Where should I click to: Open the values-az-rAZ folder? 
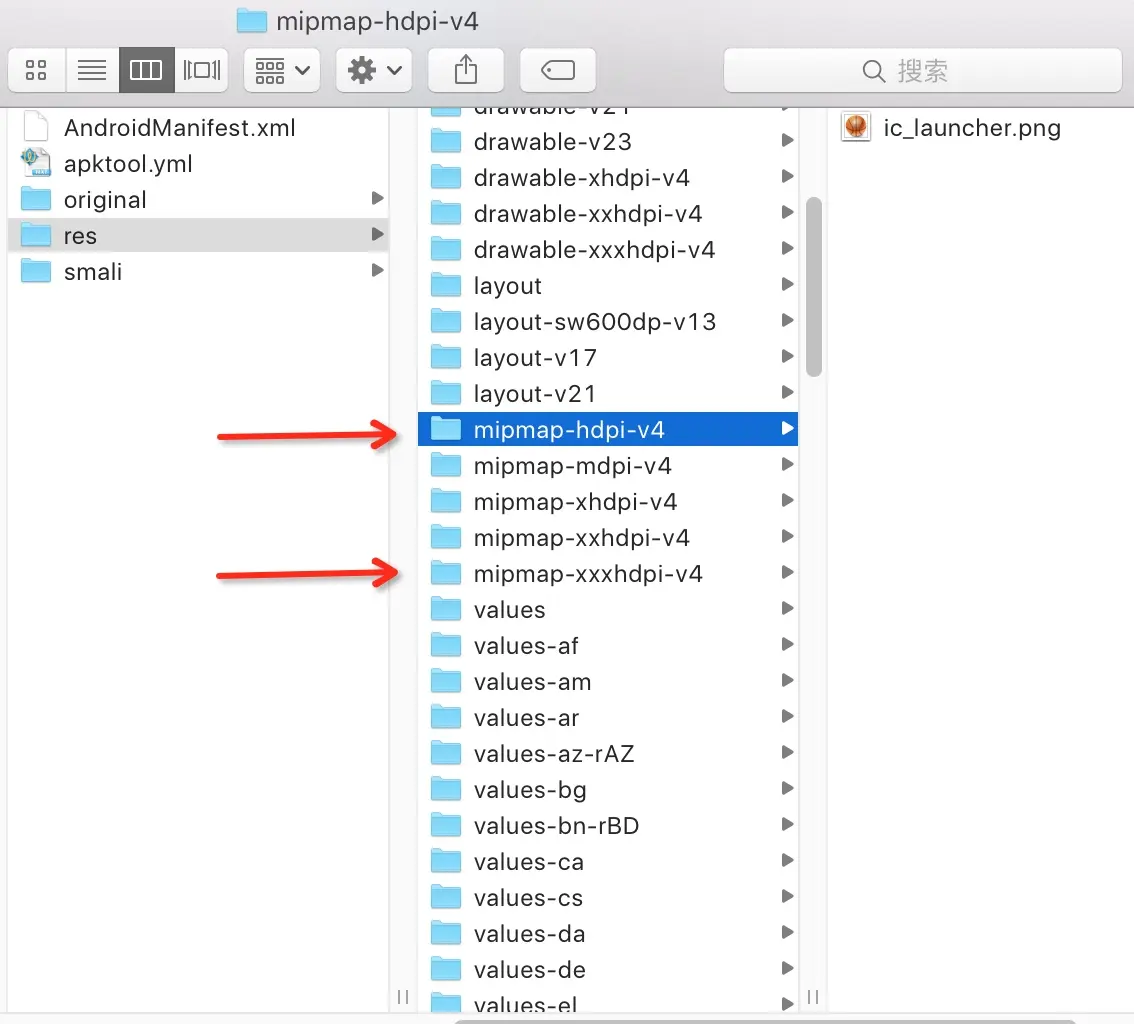(x=608, y=754)
